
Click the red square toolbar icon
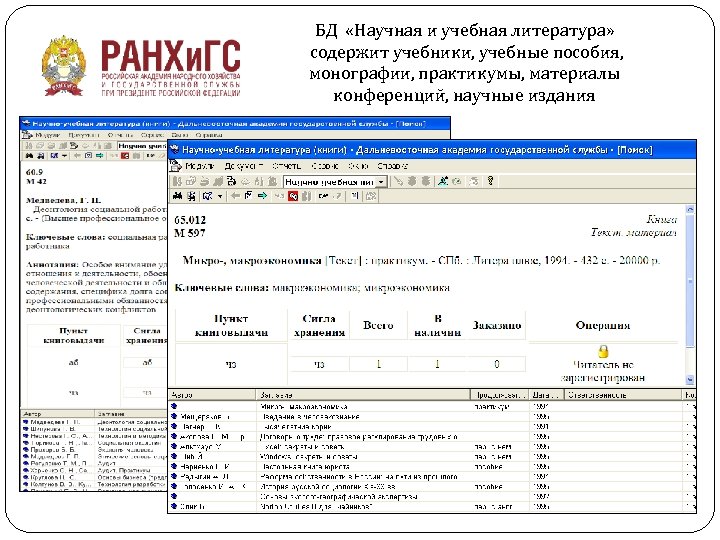click(x=293, y=197)
